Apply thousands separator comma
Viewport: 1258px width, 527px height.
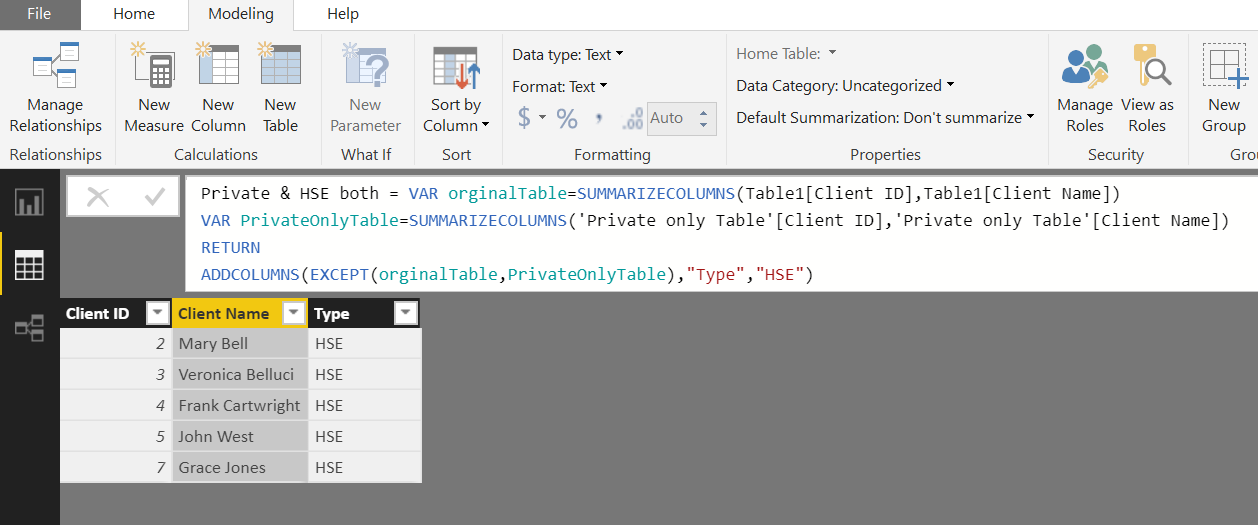point(599,118)
